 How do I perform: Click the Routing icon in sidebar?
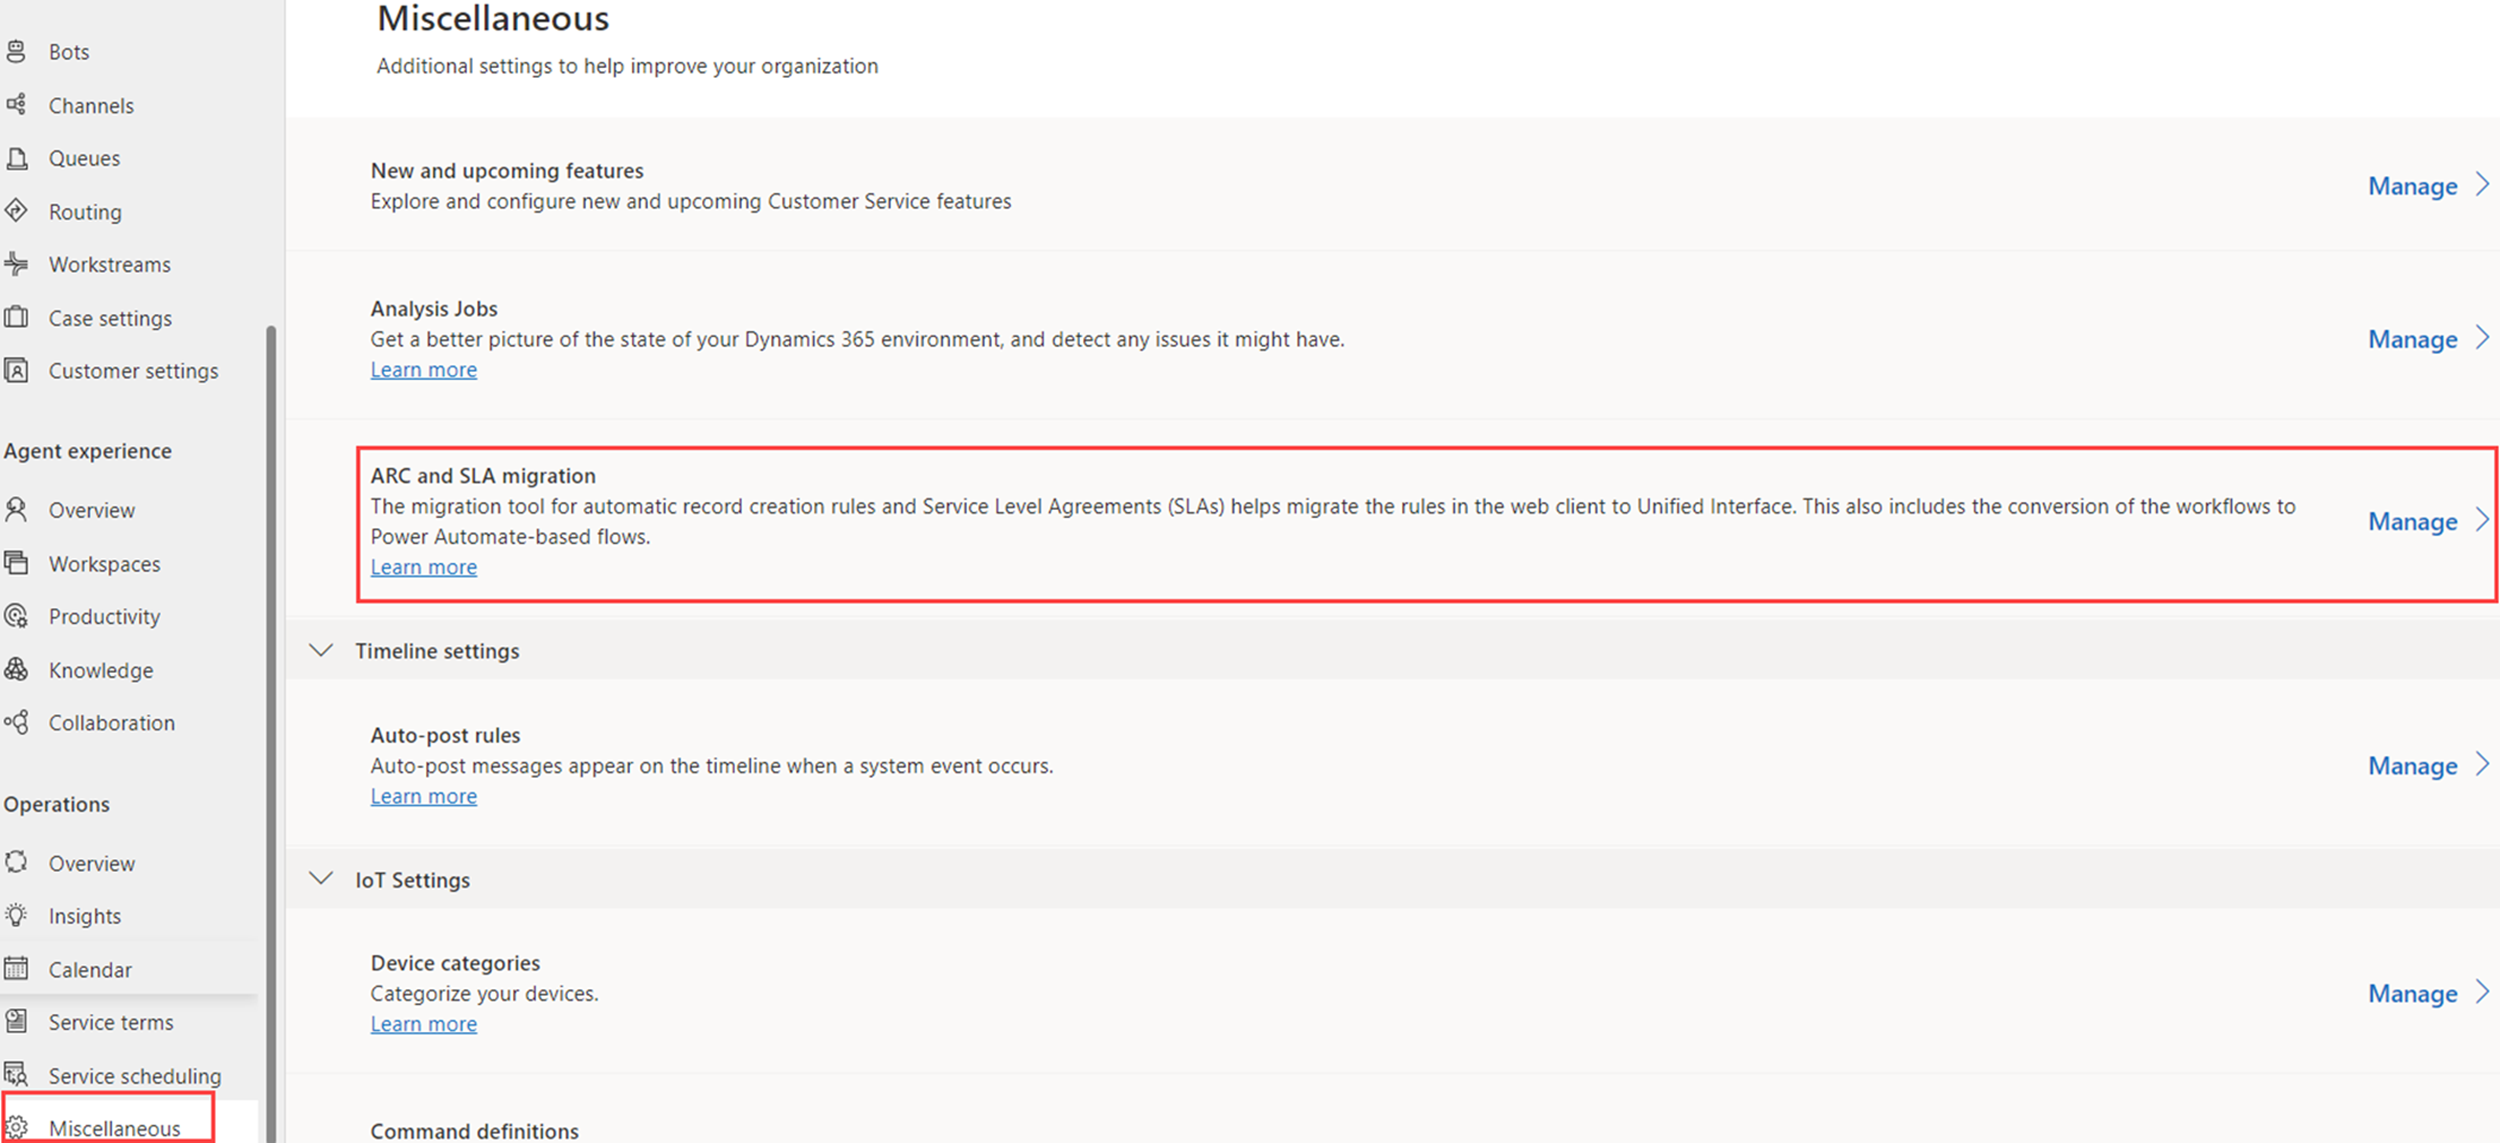(22, 210)
